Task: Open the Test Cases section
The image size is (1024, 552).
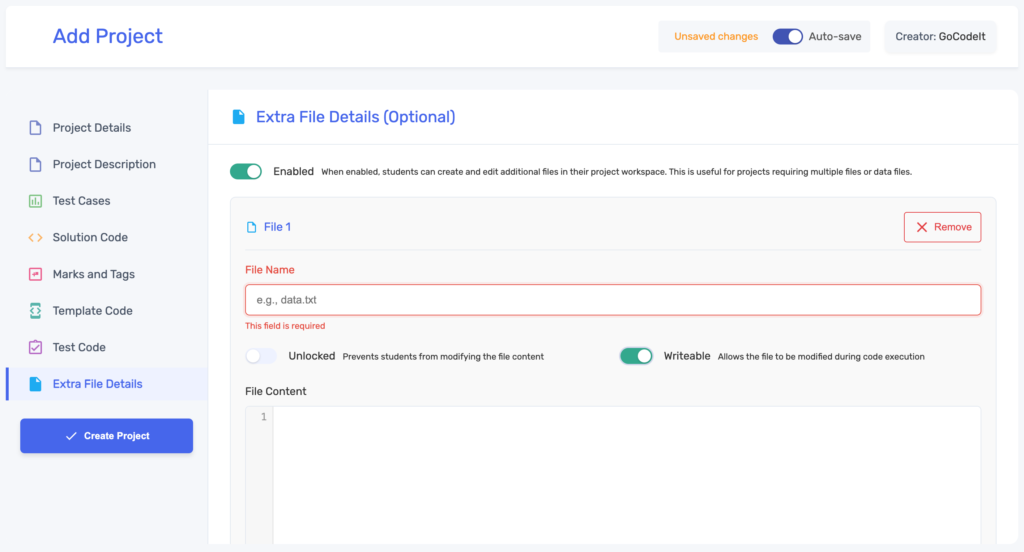Action: coord(81,201)
